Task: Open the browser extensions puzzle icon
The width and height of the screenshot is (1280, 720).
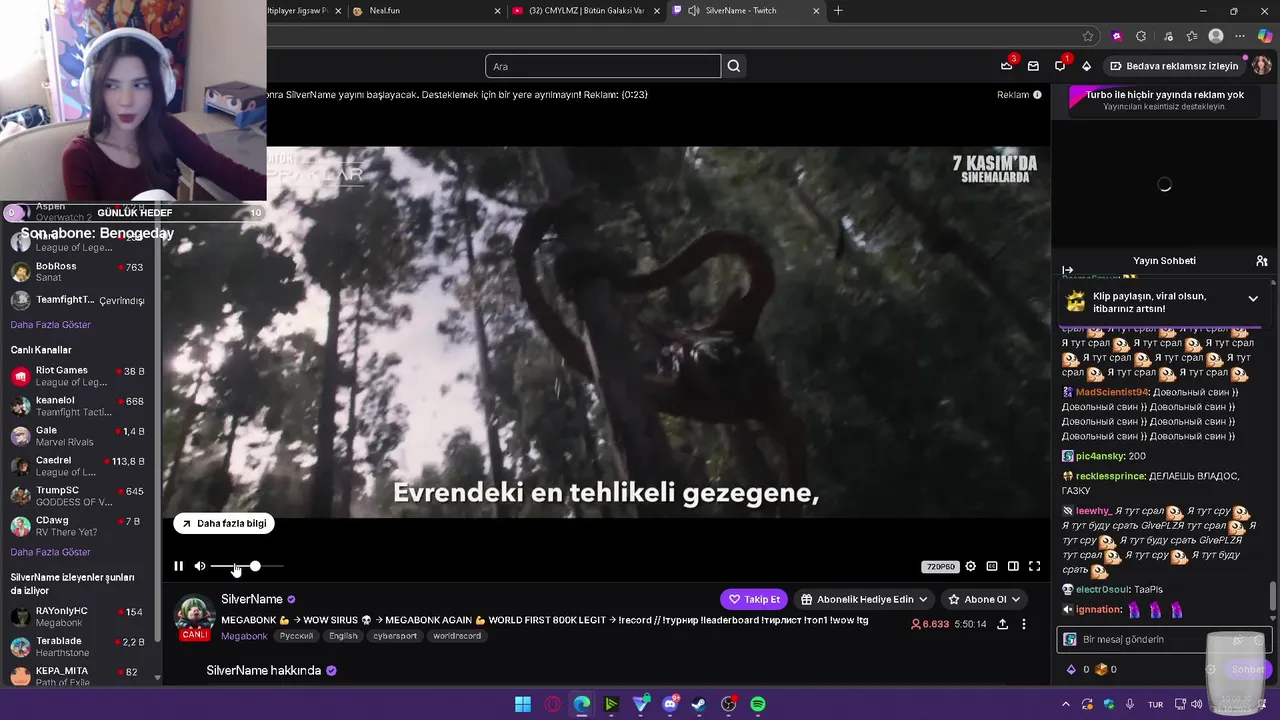Action: 1141,36
